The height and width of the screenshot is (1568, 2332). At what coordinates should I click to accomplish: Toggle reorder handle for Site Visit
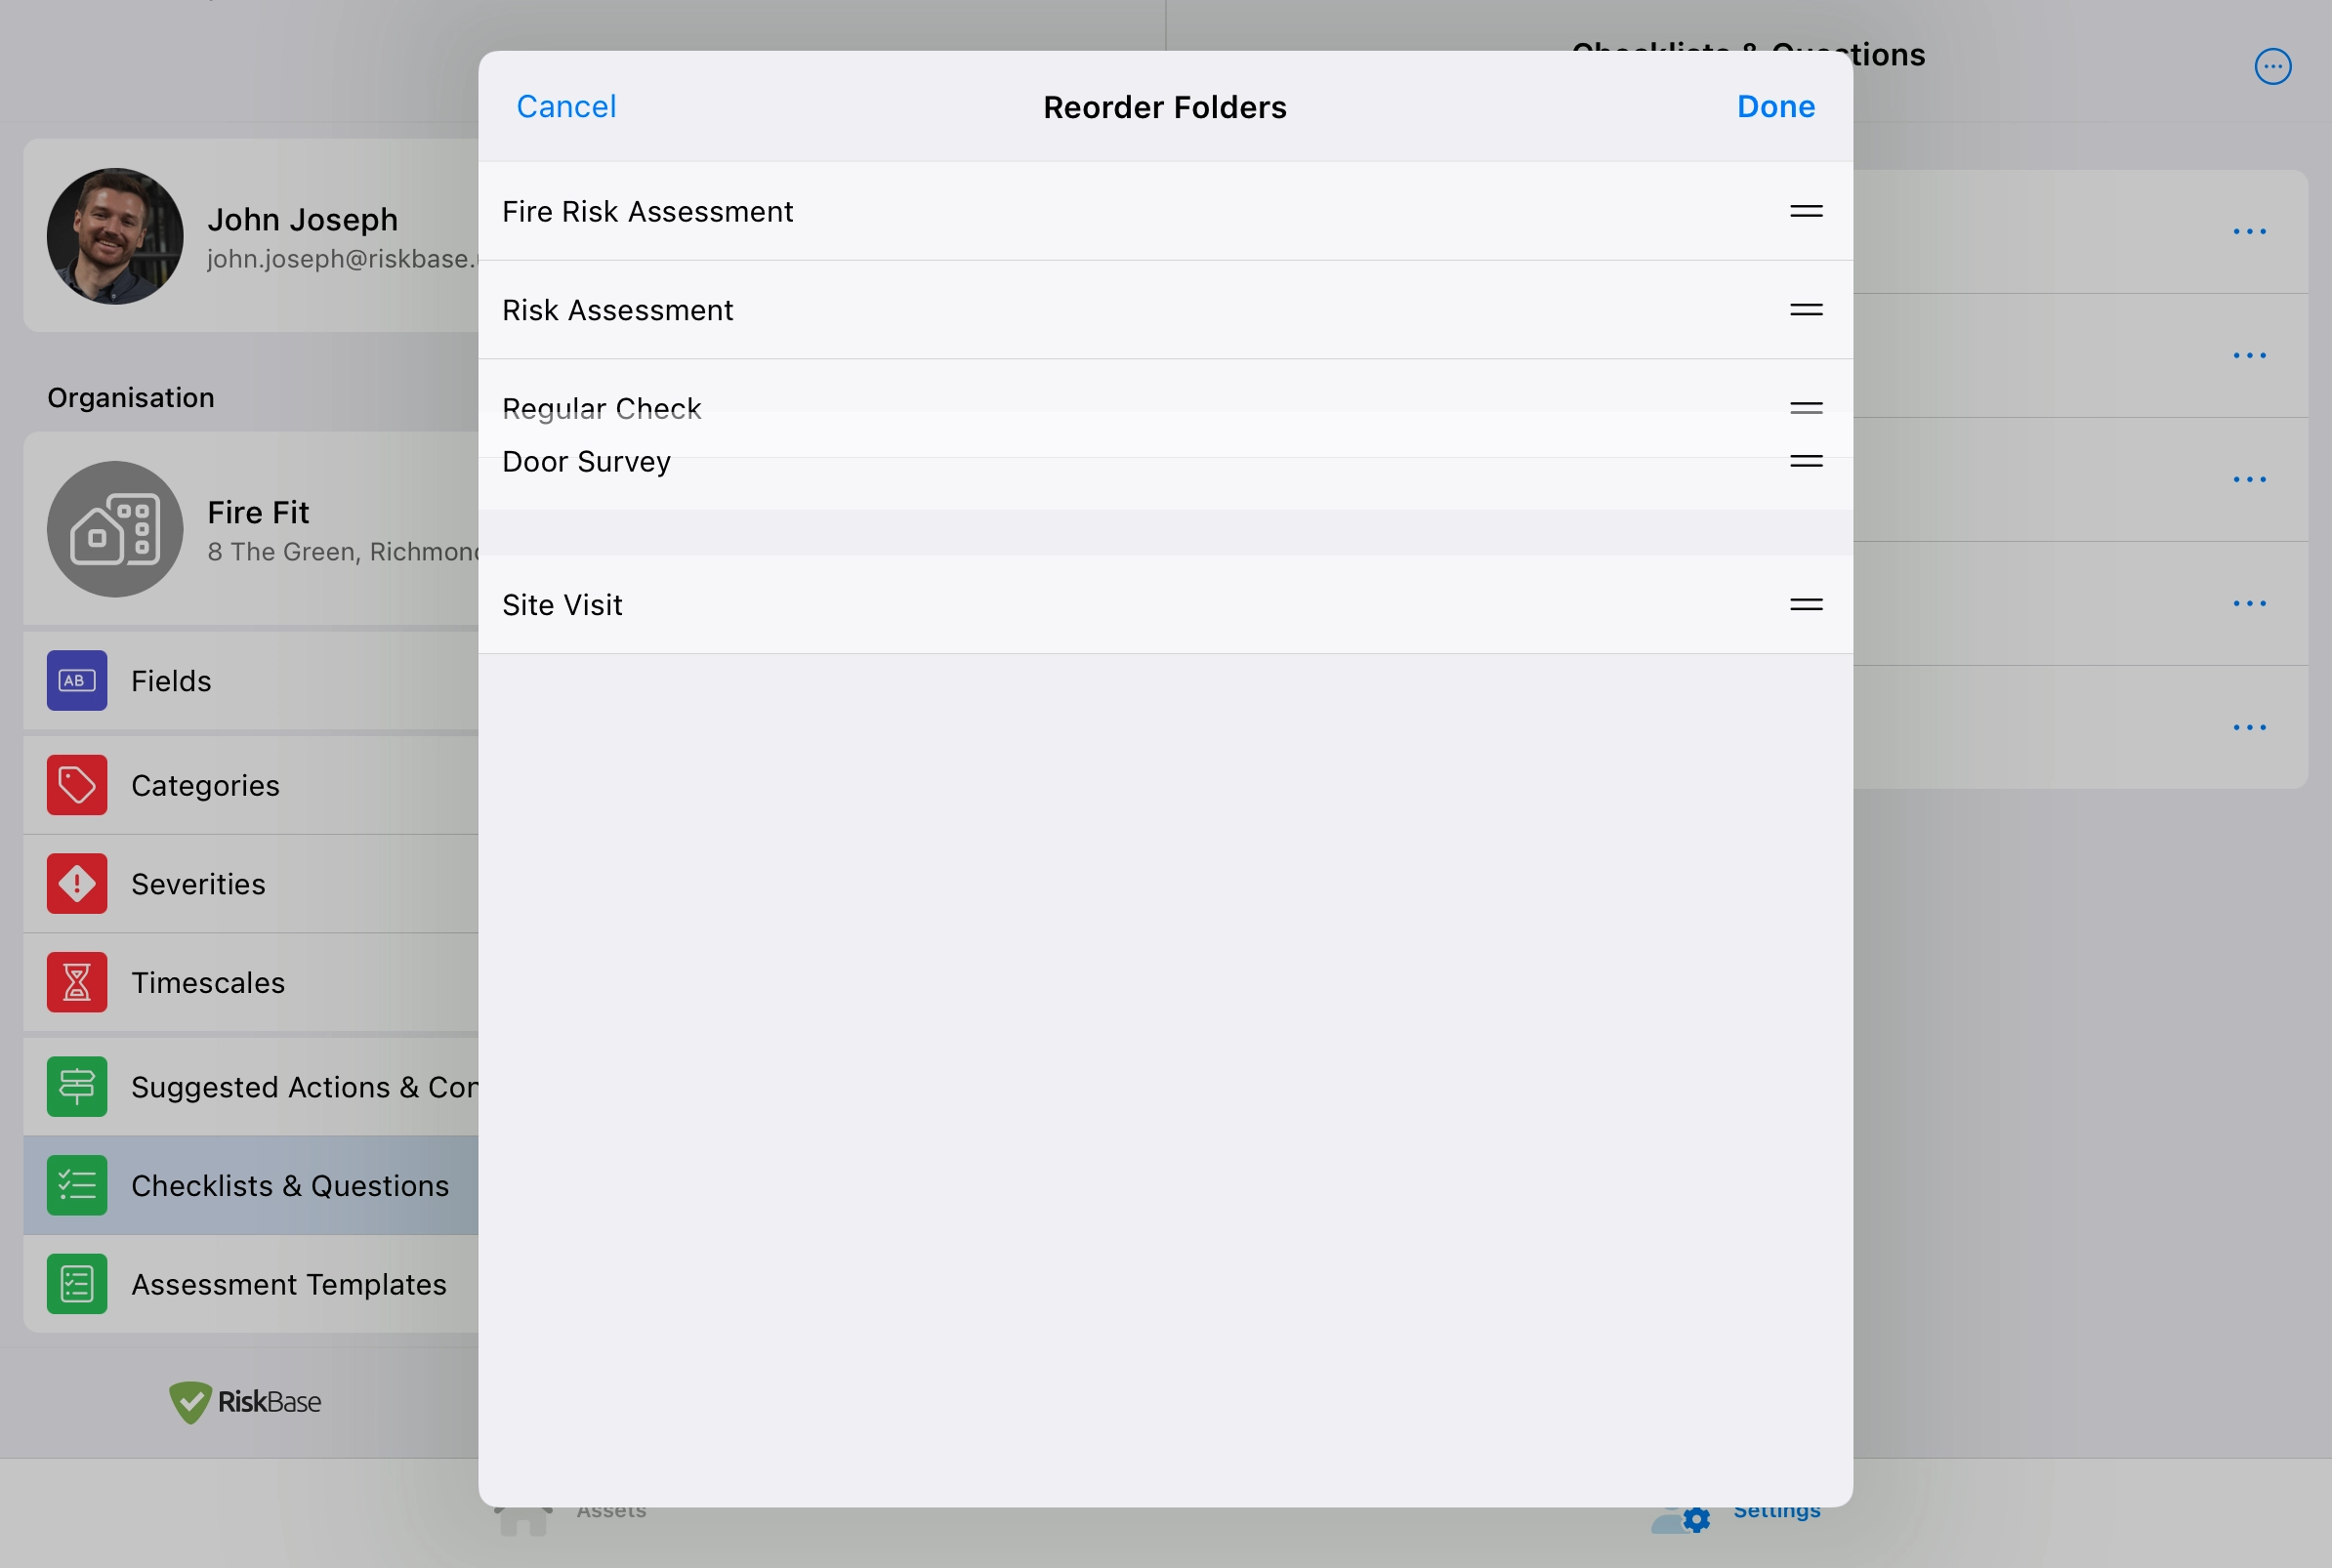coord(1808,603)
